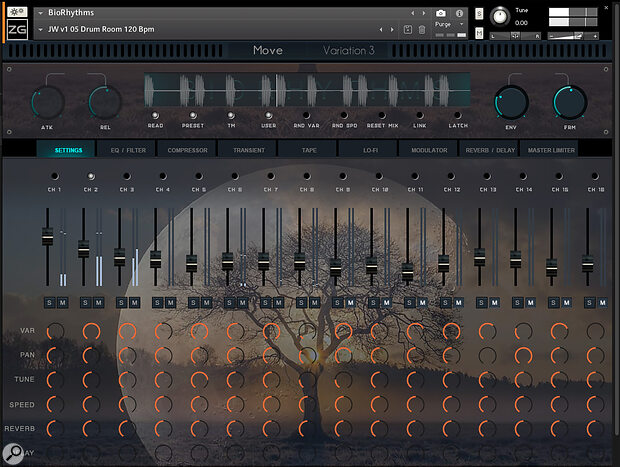Delete the snapshot with the trash icon
This screenshot has width=620, height=467.
point(422,30)
